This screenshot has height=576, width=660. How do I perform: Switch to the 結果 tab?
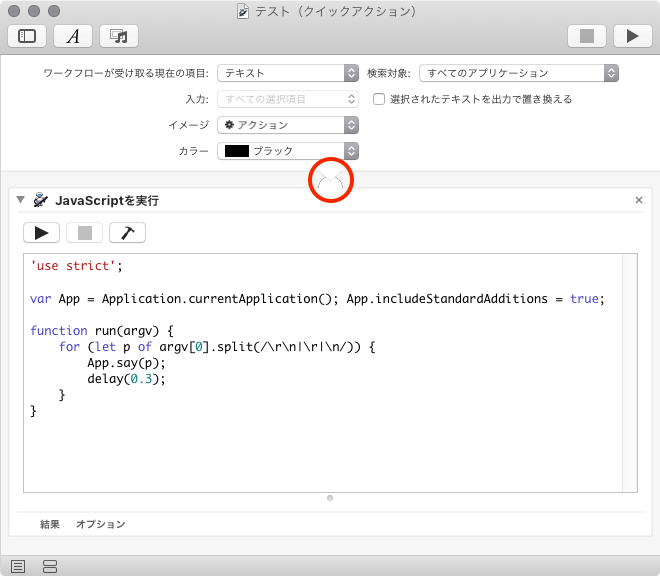click(50, 524)
